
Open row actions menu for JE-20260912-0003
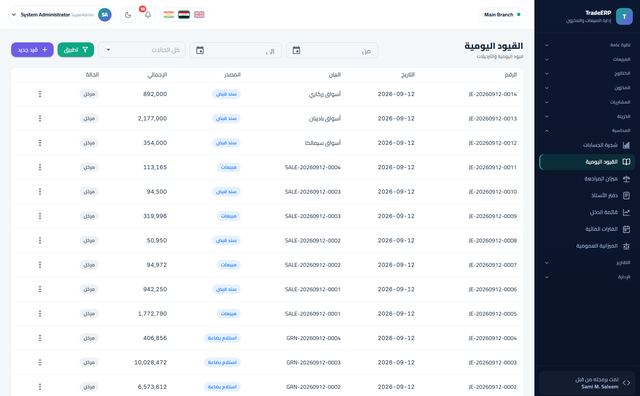tap(40, 362)
